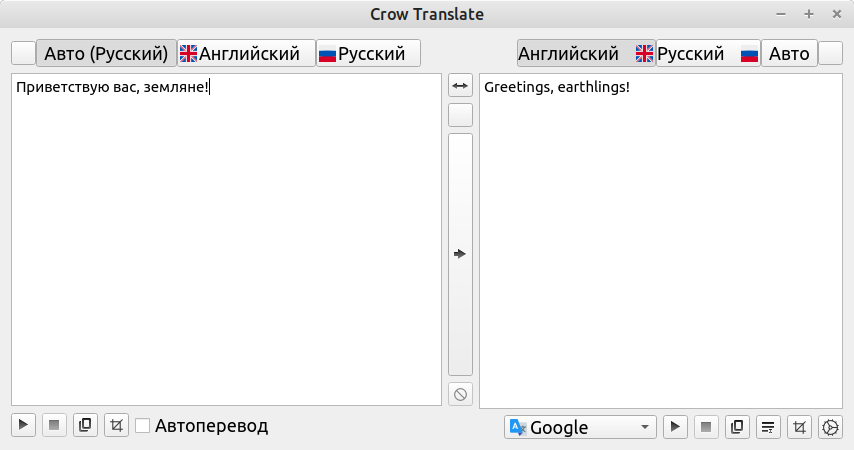Copy the source text to clipboard
The height and width of the screenshot is (450, 854).
click(85, 425)
